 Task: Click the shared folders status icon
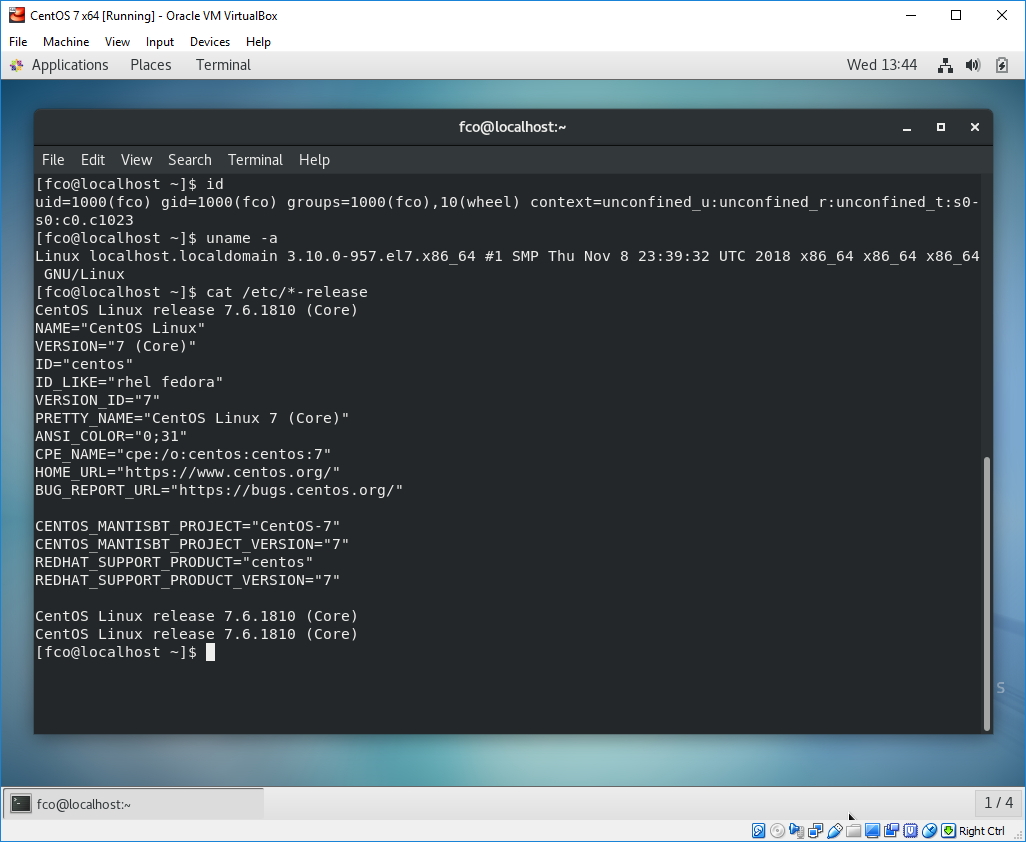pyautogui.click(x=853, y=831)
